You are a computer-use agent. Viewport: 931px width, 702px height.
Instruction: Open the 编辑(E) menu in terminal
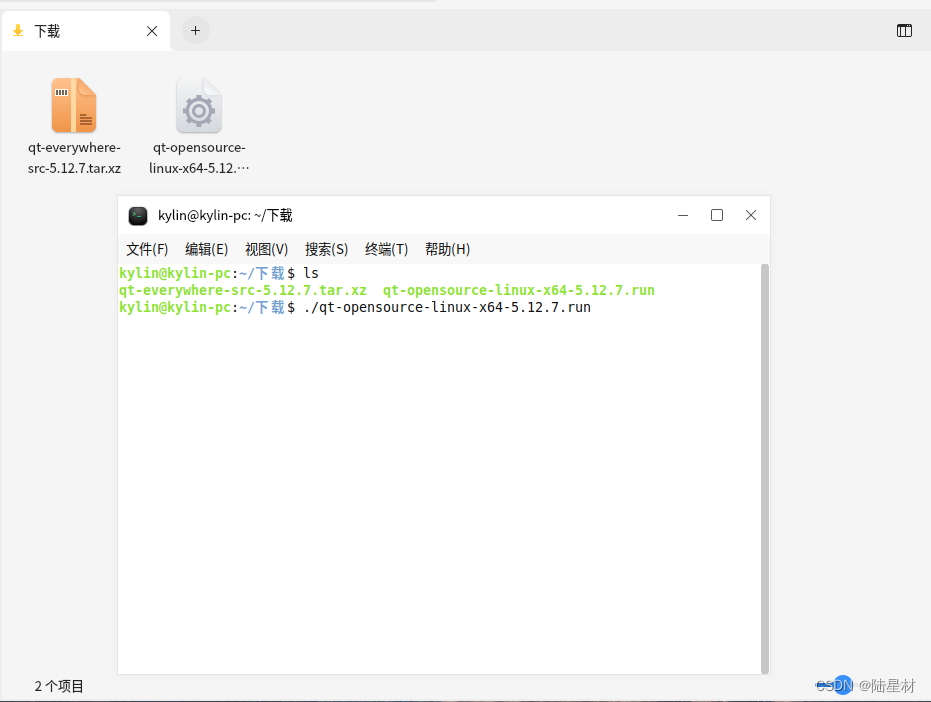coord(207,249)
